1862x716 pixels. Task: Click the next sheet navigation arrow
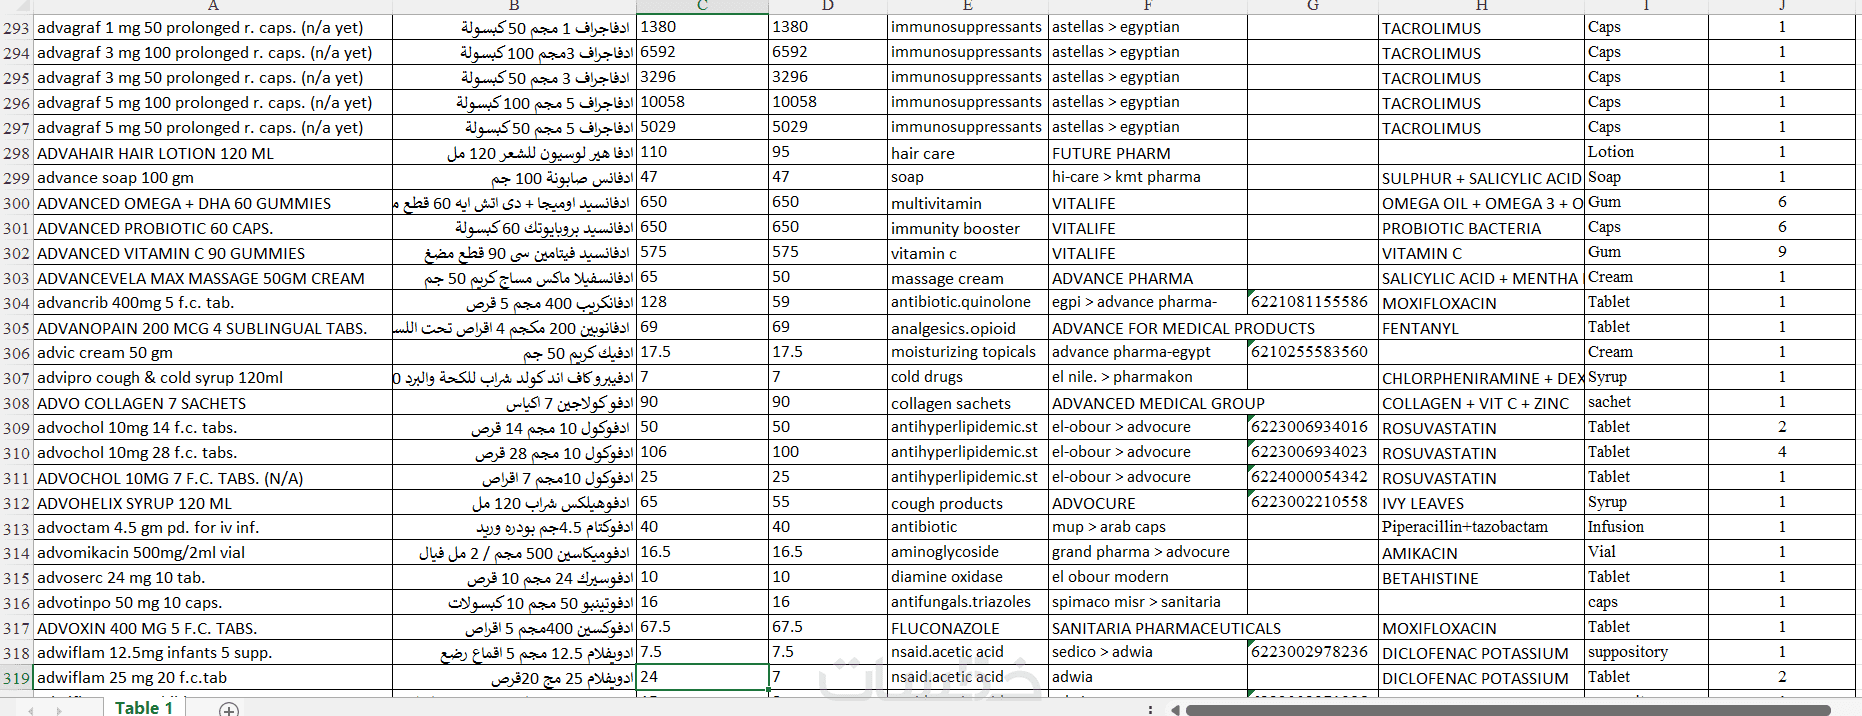pyautogui.click(x=59, y=710)
